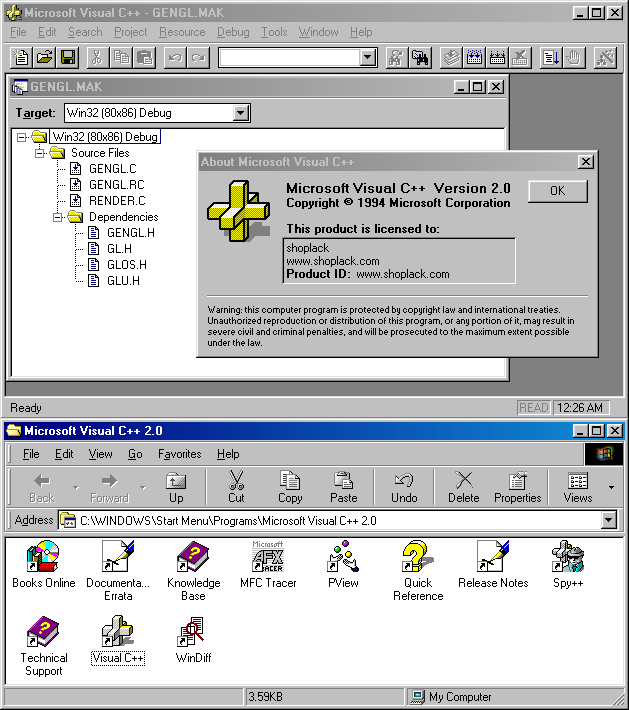Launch the WinDiff shortcut

[x=193, y=639]
